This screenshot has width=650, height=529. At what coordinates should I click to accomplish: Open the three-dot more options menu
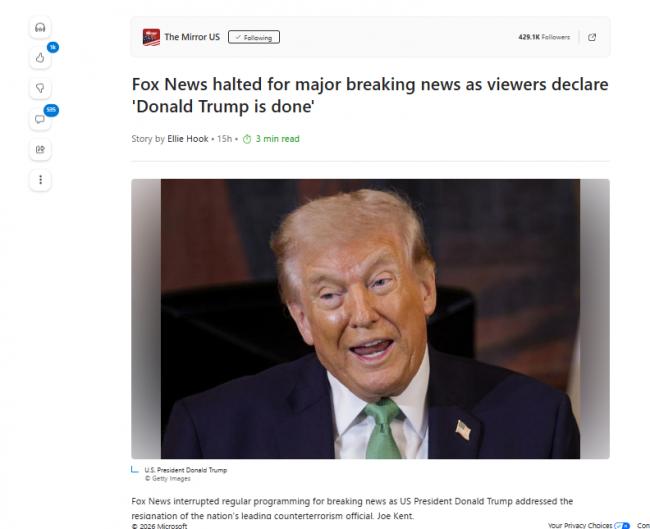(40, 180)
